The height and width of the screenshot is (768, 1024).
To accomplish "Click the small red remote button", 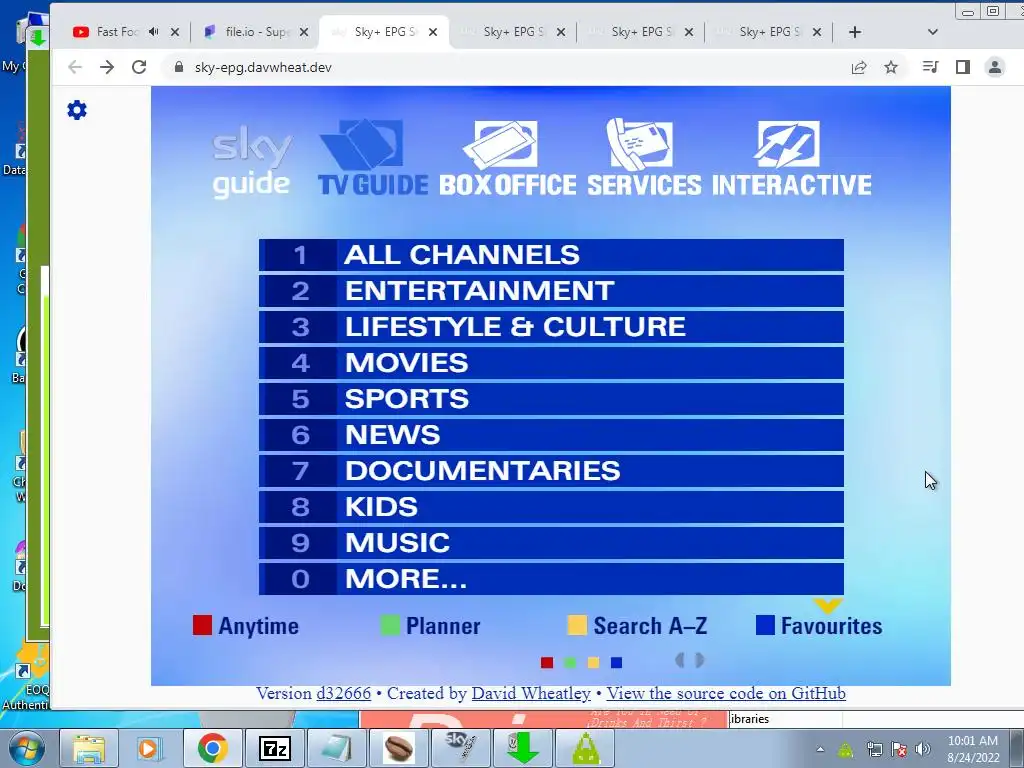I will (x=547, y=663).
